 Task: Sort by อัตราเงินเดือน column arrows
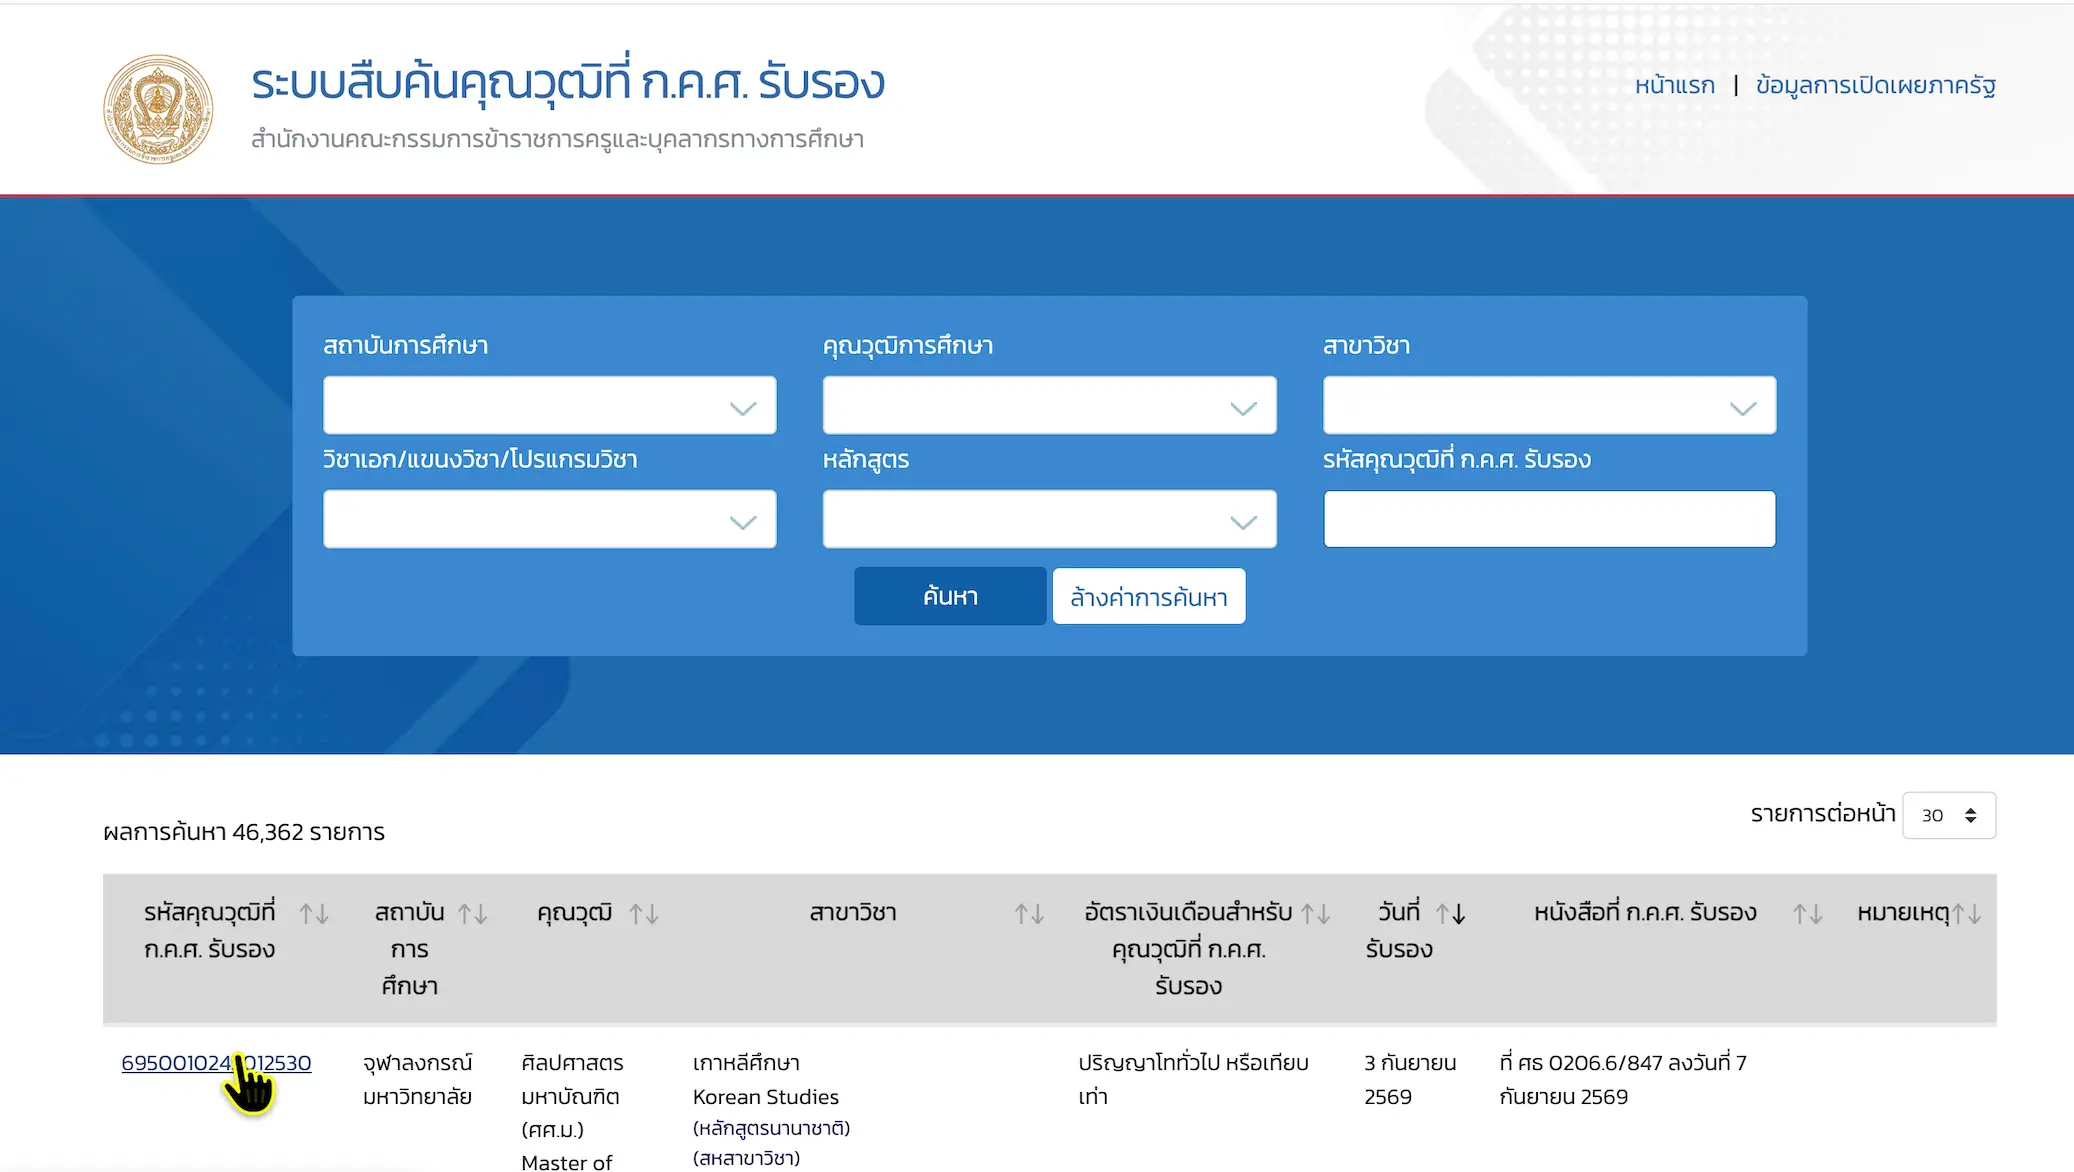1315,913
